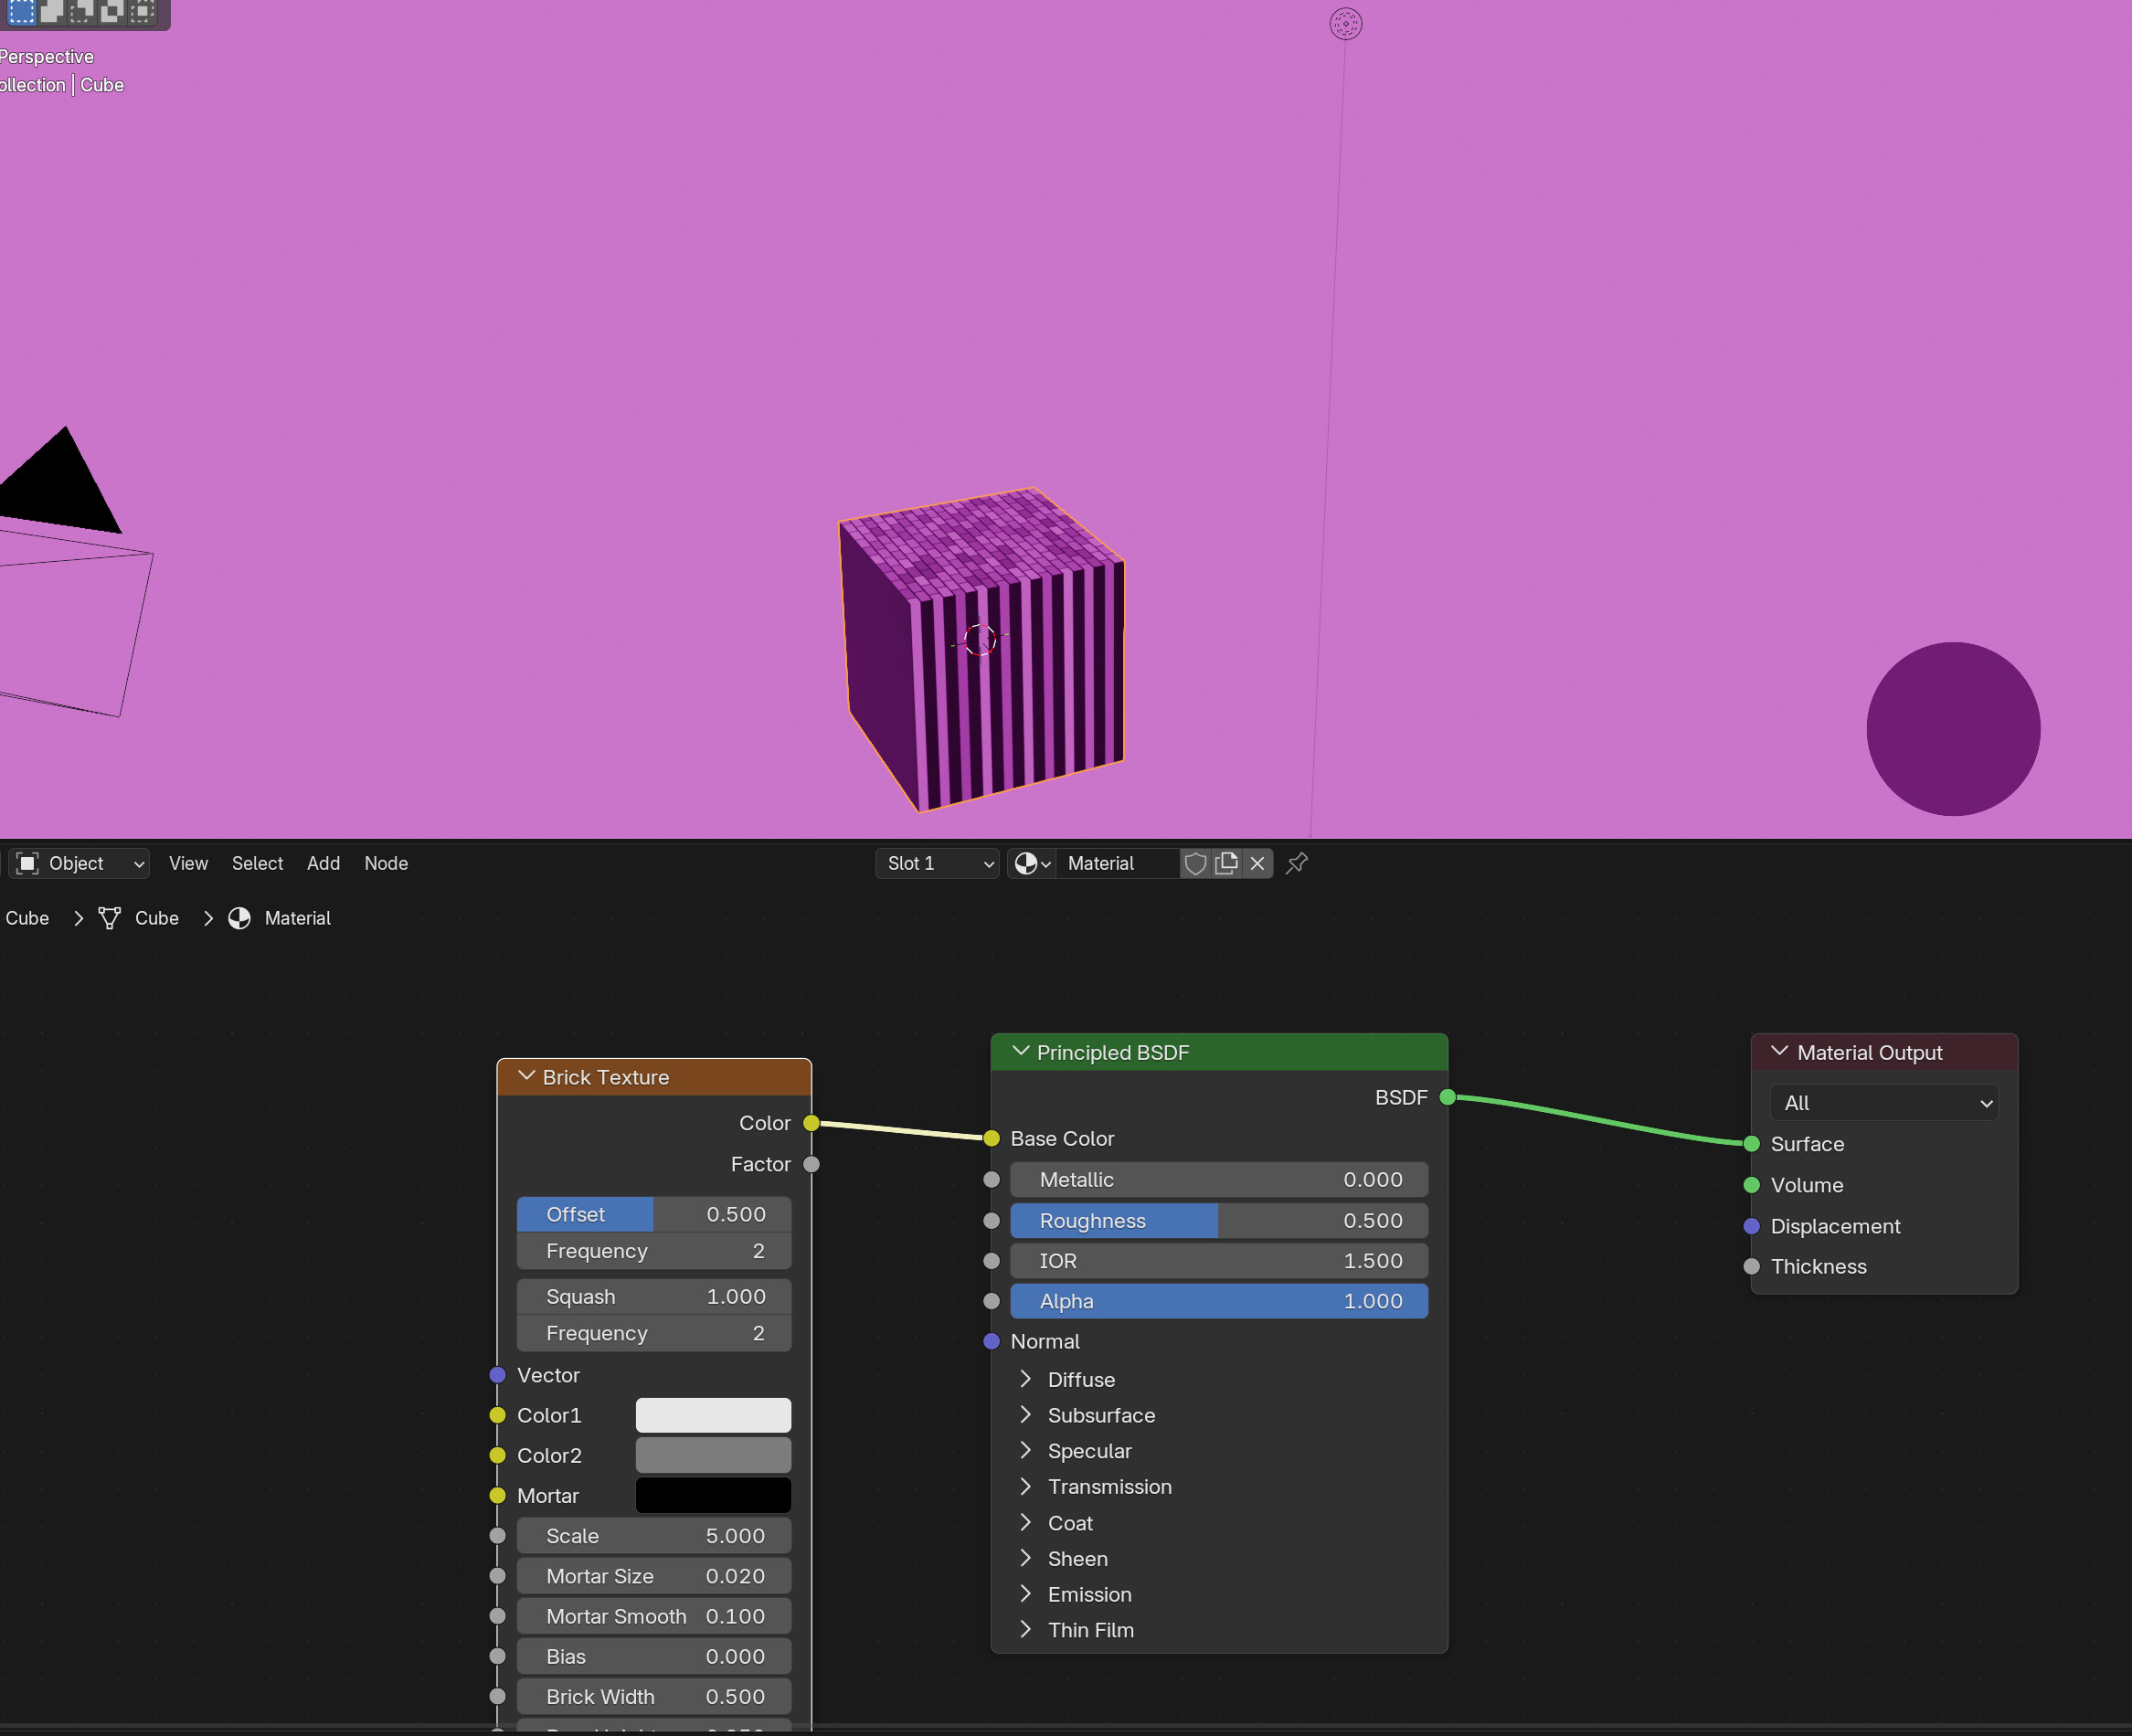Collapse the Principled BSDF node
This screenshot has width=2132, height=1736.
[1020, 1051]
